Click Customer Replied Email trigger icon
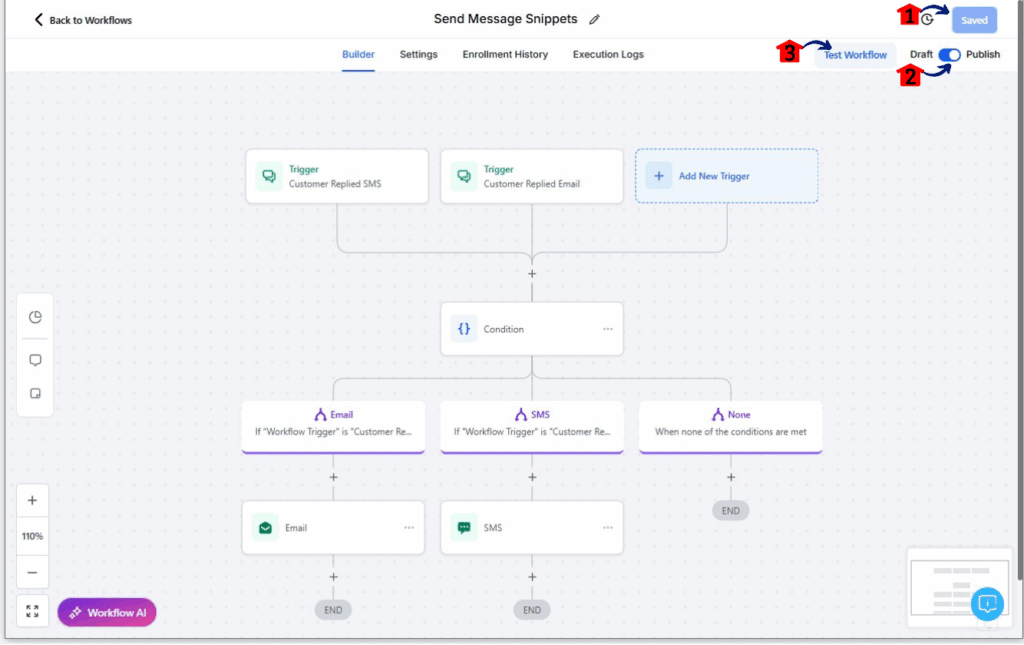The width and height of the screenshot is (1024, 645). coord(464,176)
